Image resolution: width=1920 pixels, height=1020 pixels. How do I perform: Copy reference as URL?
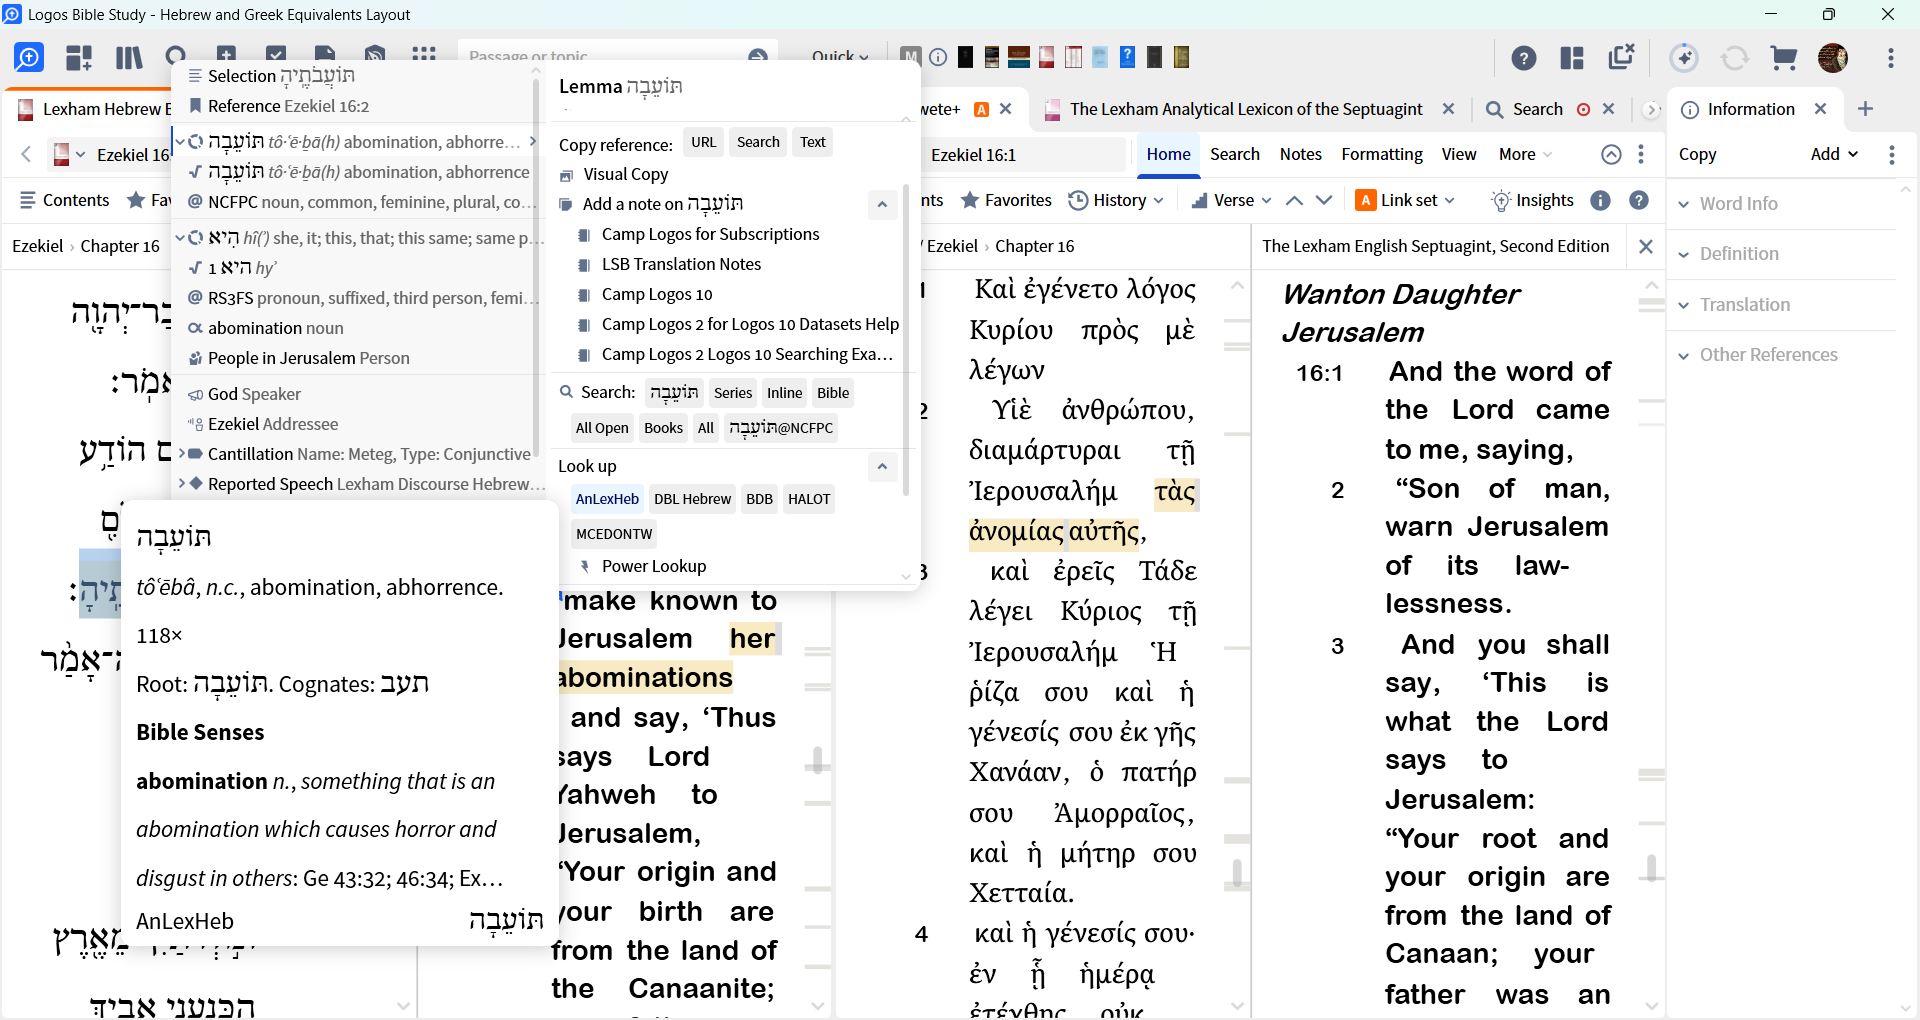pyautogui.click(x=704, y=142)
